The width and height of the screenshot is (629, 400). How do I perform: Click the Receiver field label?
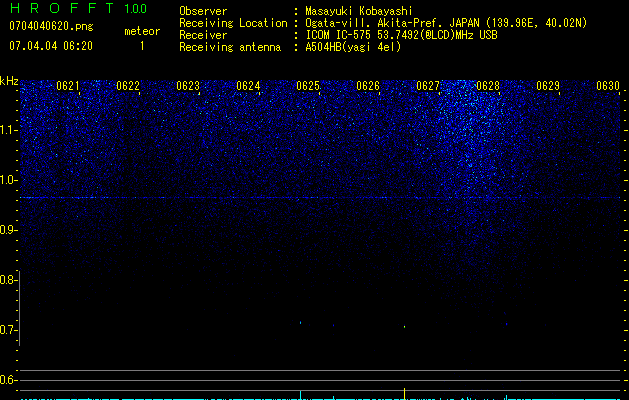click(x=203, y=35)
